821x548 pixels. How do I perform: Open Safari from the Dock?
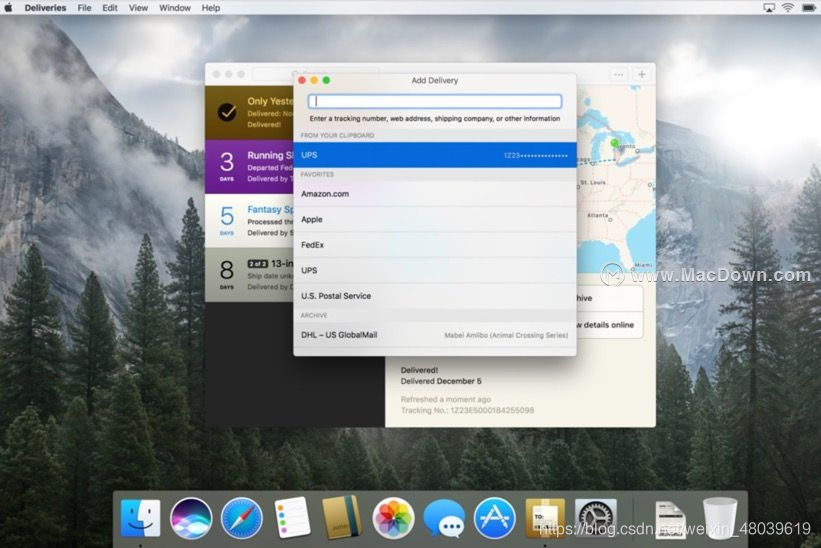[241, 518]
